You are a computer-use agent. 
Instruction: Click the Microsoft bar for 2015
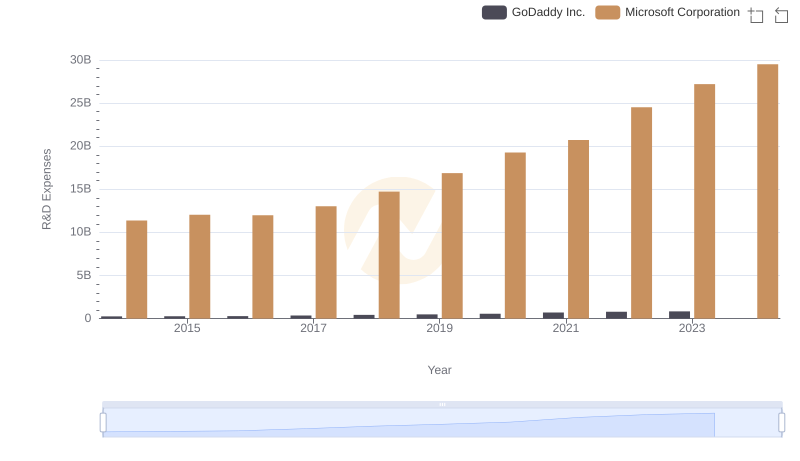coord(199,267)
